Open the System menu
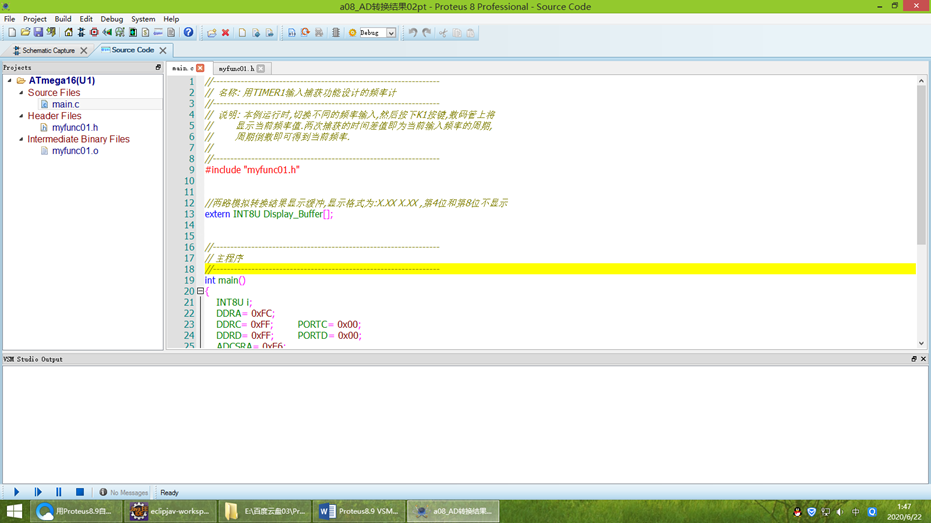The image size is (931, 524). click(x=143, y=19)
